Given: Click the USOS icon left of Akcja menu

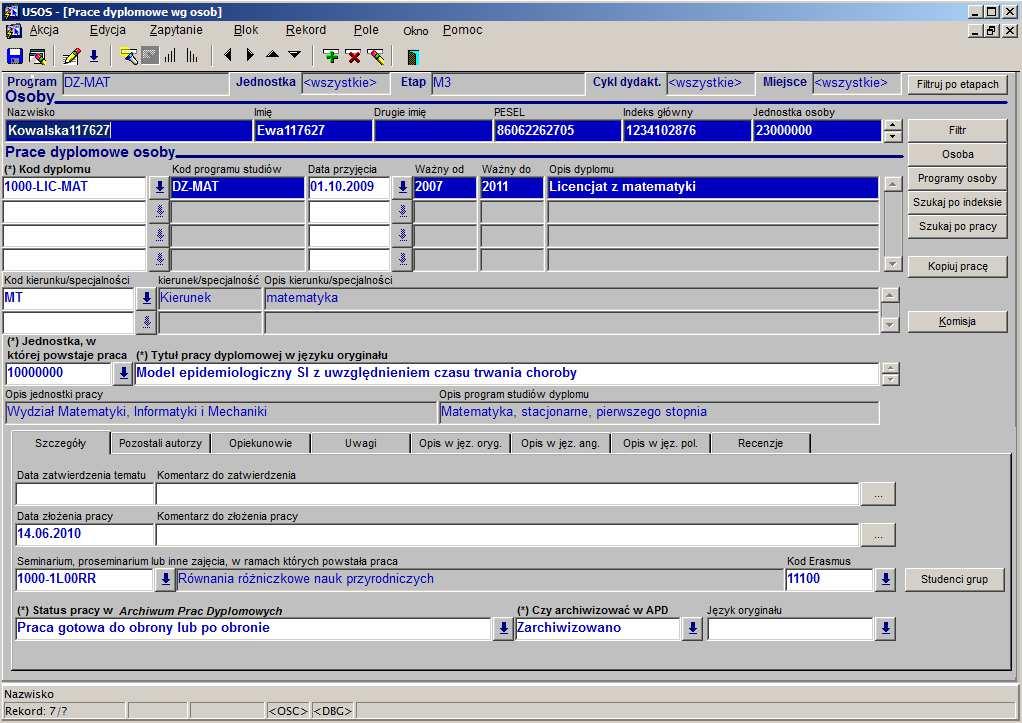Looking at the screenshot, I should (13, 31).
